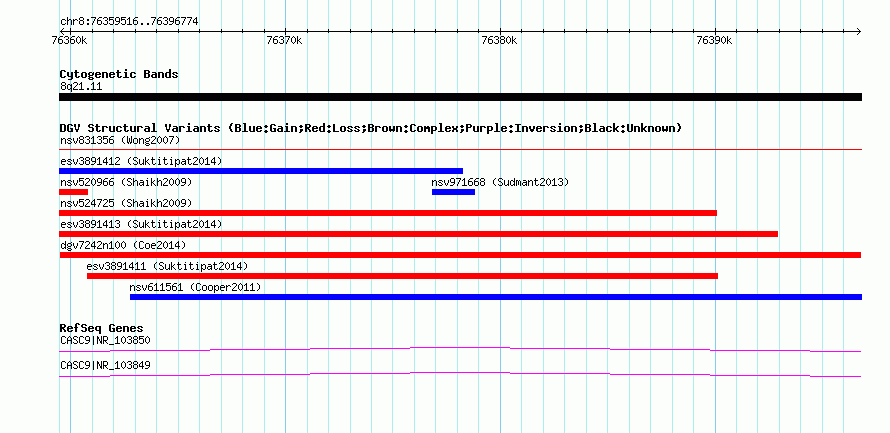Open variant label nsv971668 (Sudmant2013)
Viewport: 890px width, 433px height.
coord(500,183)
